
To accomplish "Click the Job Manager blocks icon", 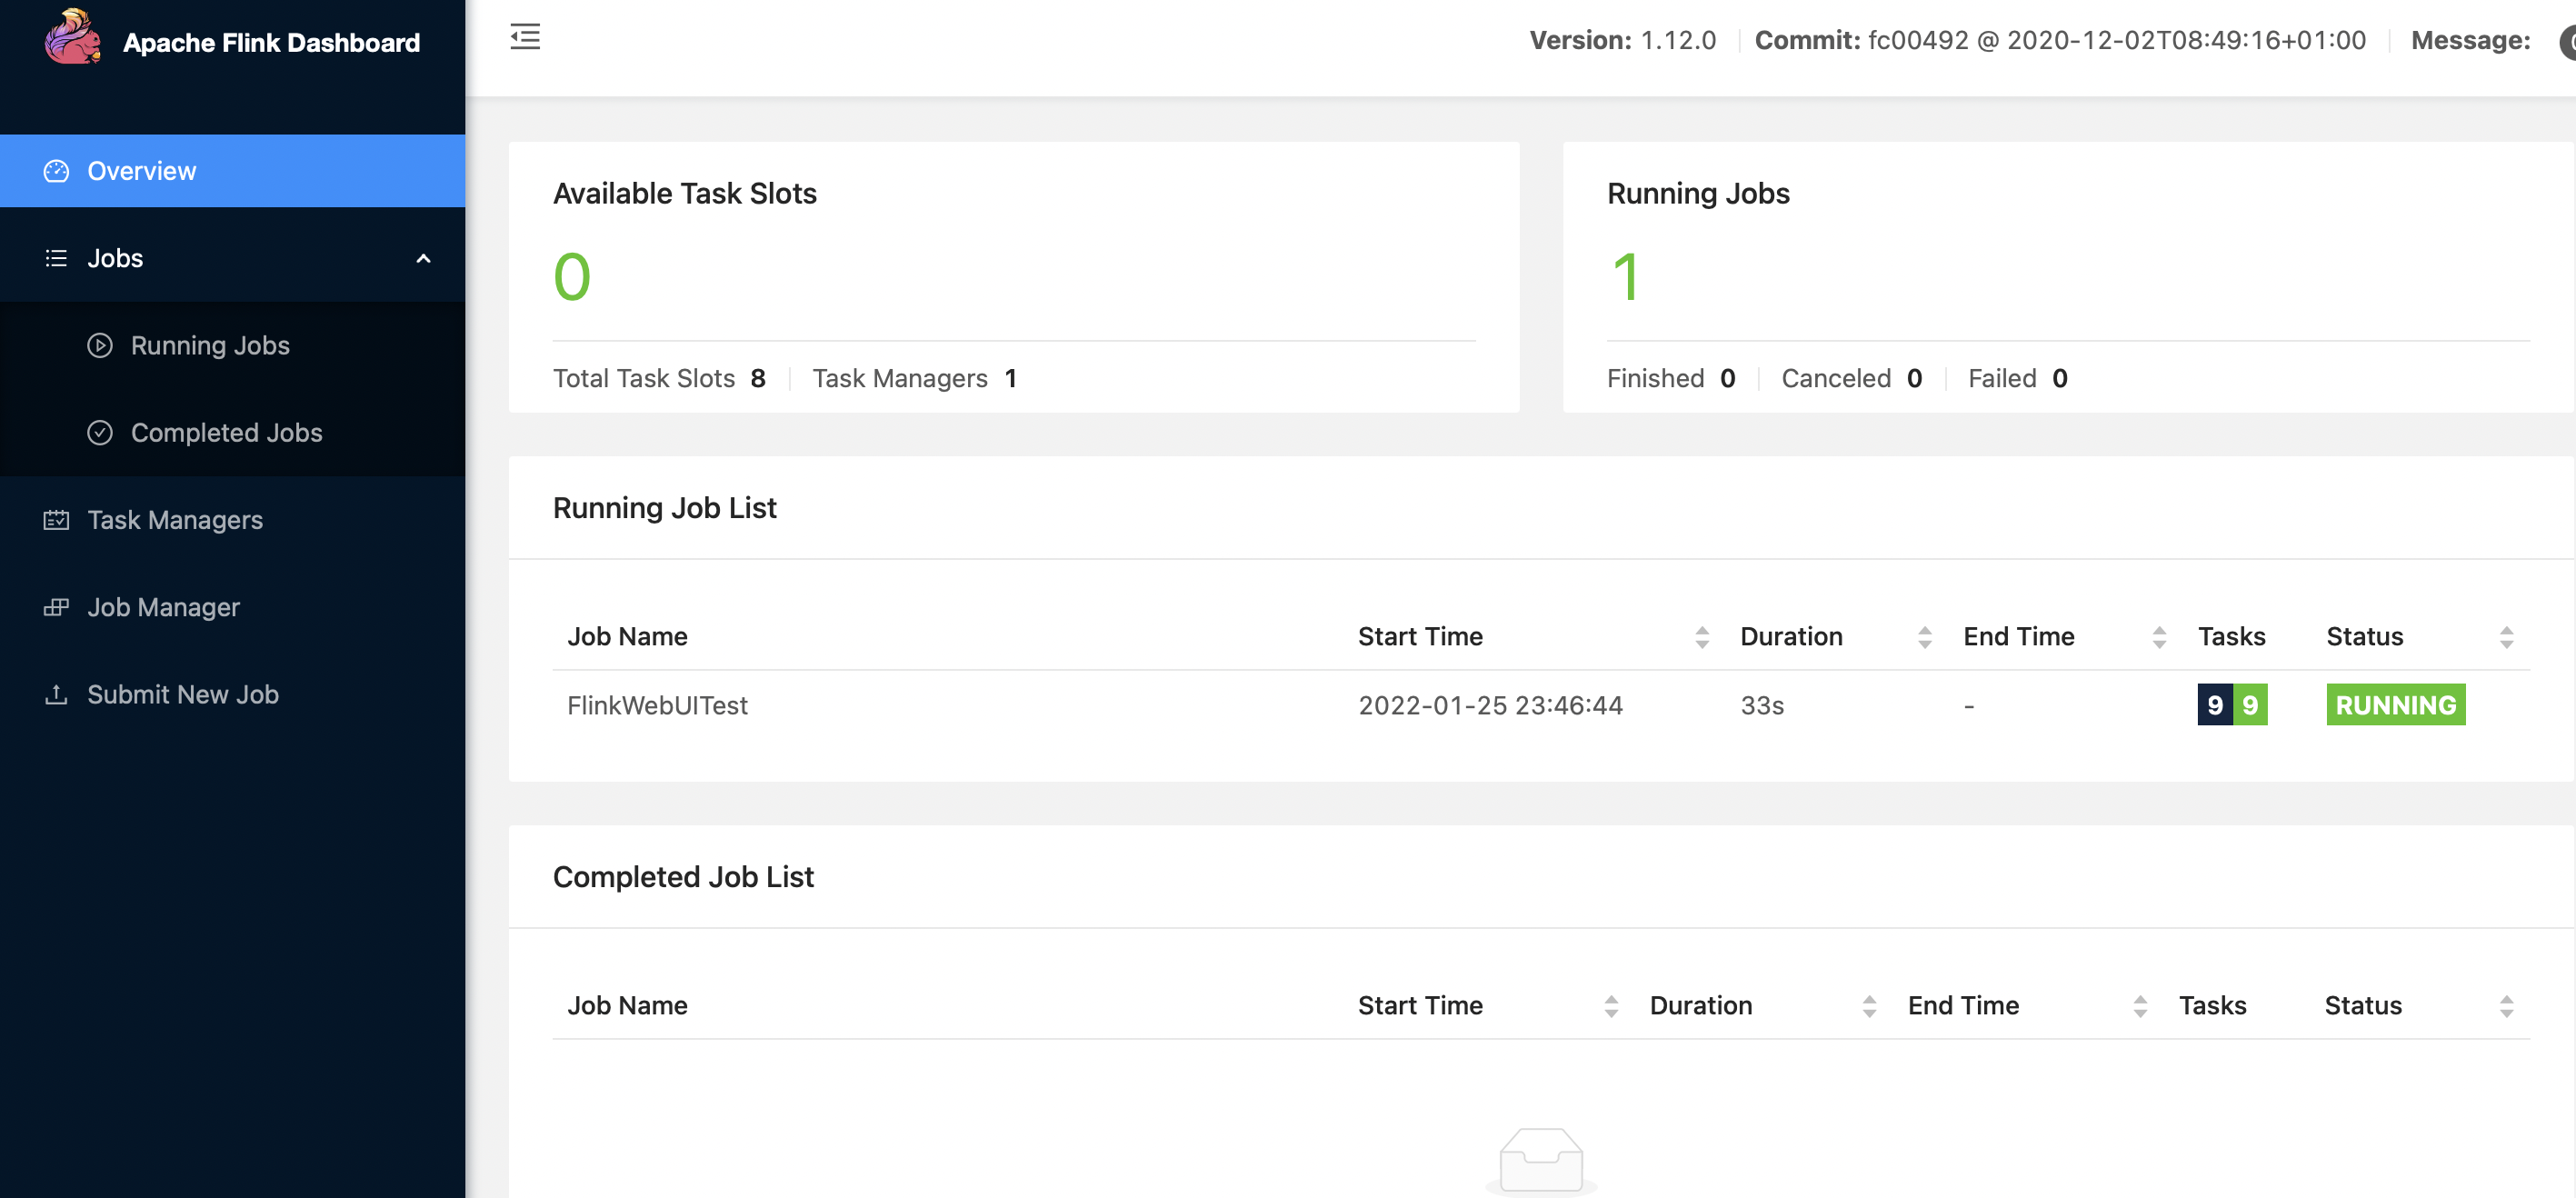I will (56, 607).
